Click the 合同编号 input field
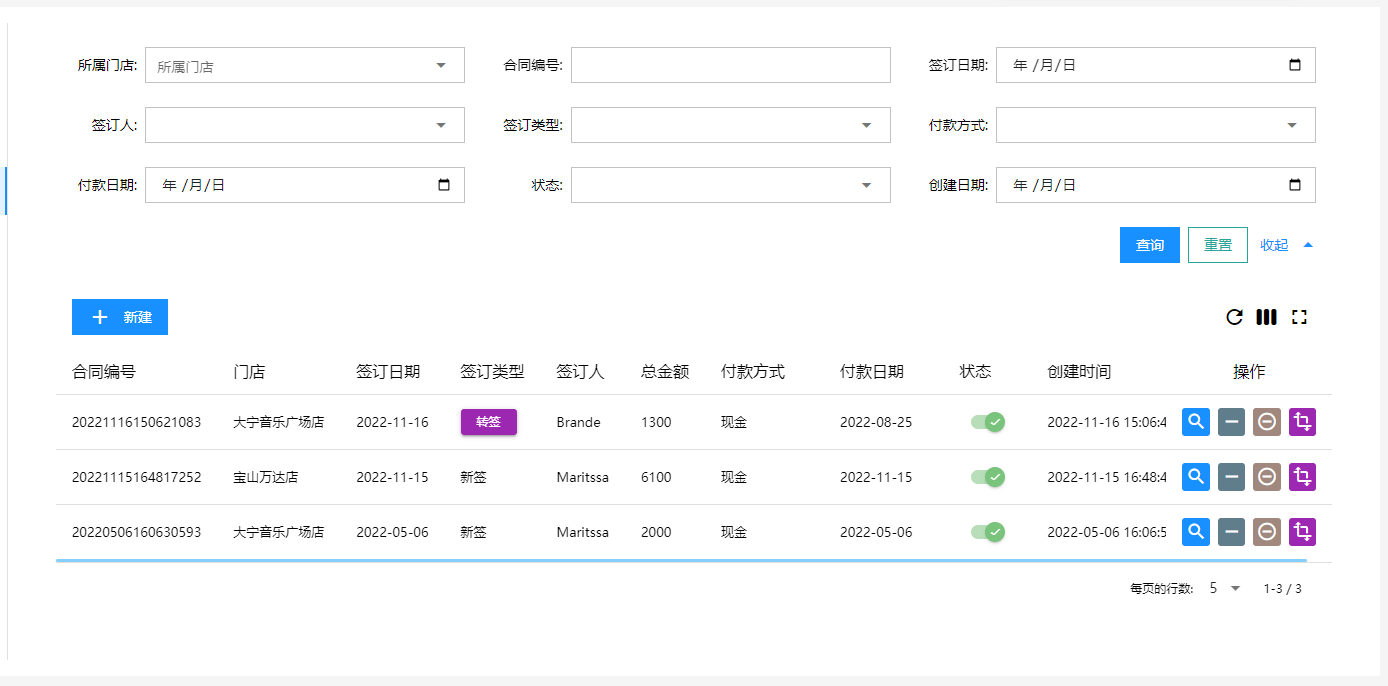The image size is (1388, 686). 730,65
